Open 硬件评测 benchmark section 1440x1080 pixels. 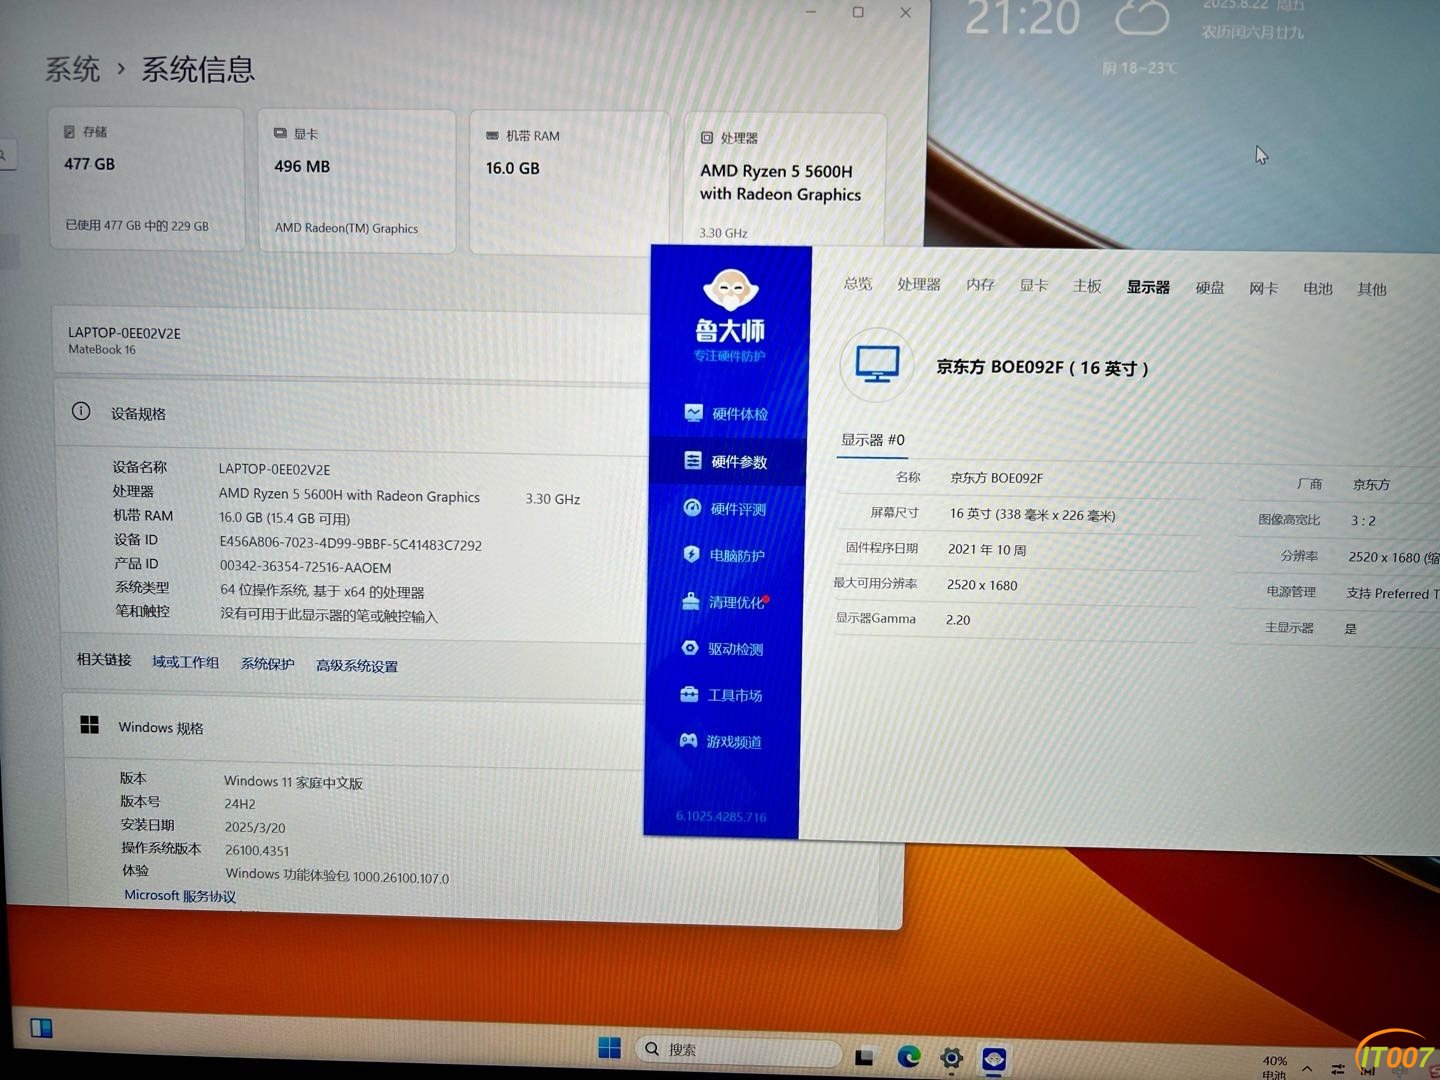(x=725, y=508)
